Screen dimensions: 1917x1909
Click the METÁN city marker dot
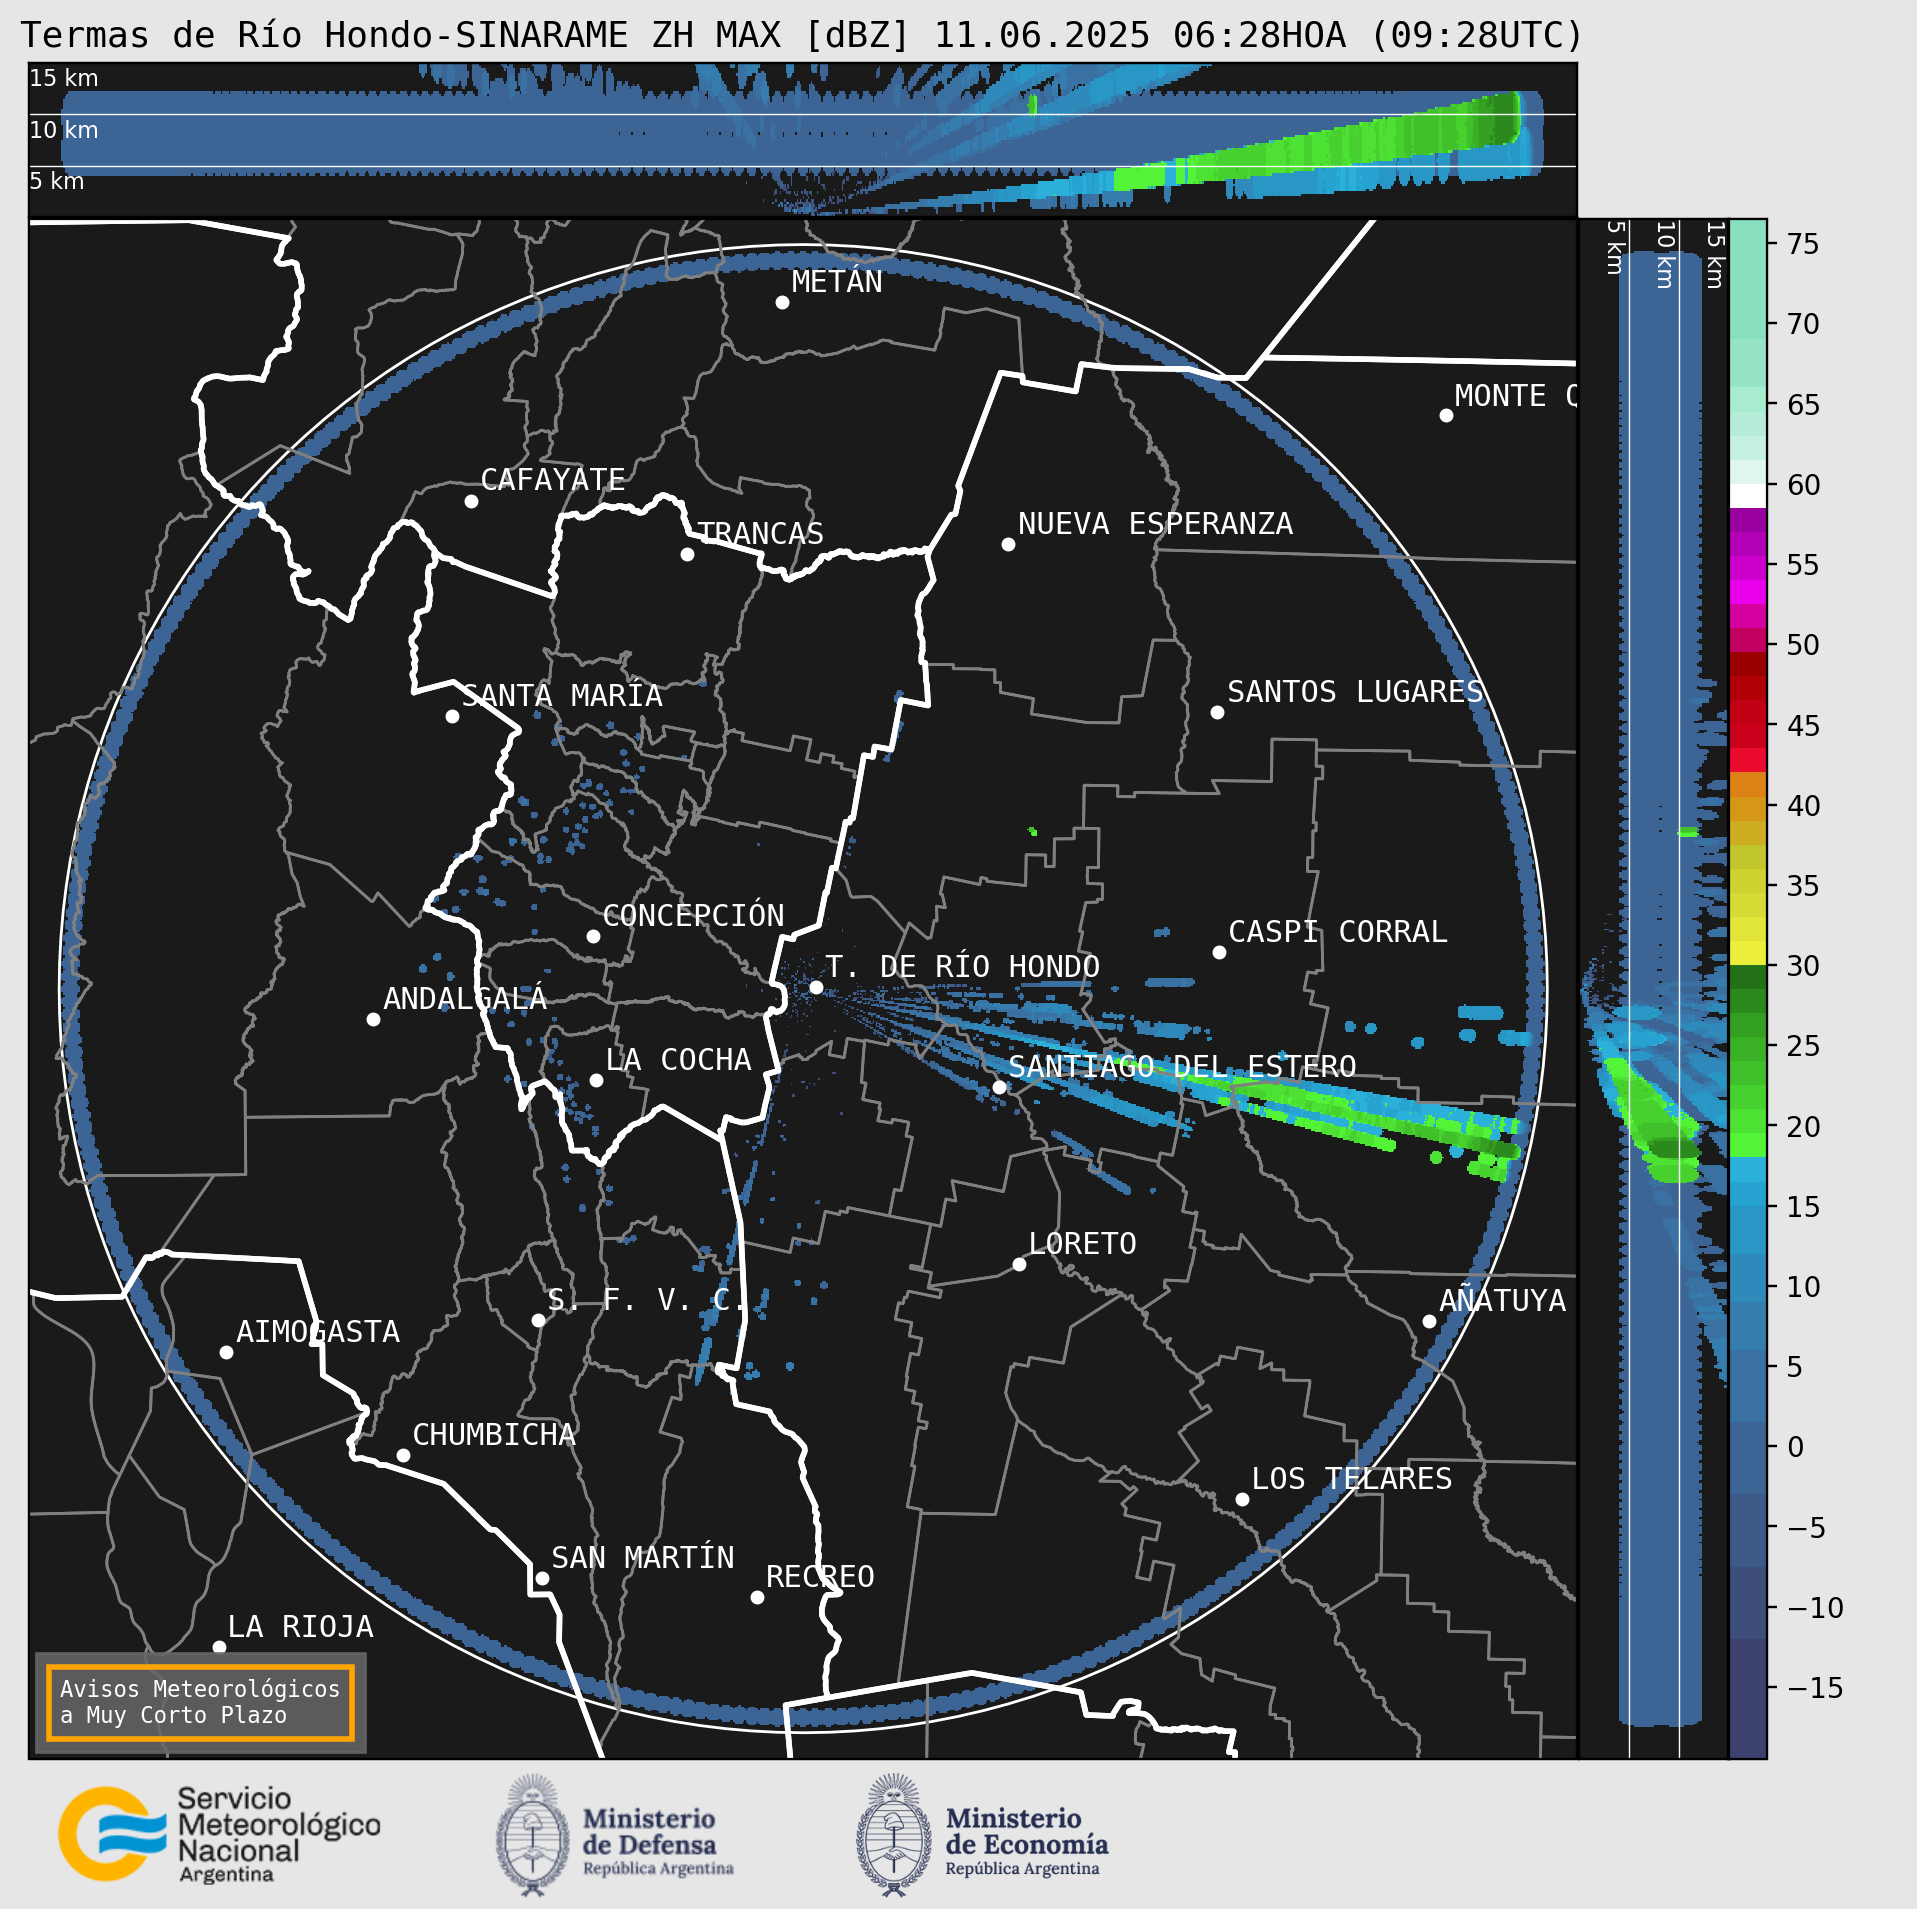click(782, 302)
